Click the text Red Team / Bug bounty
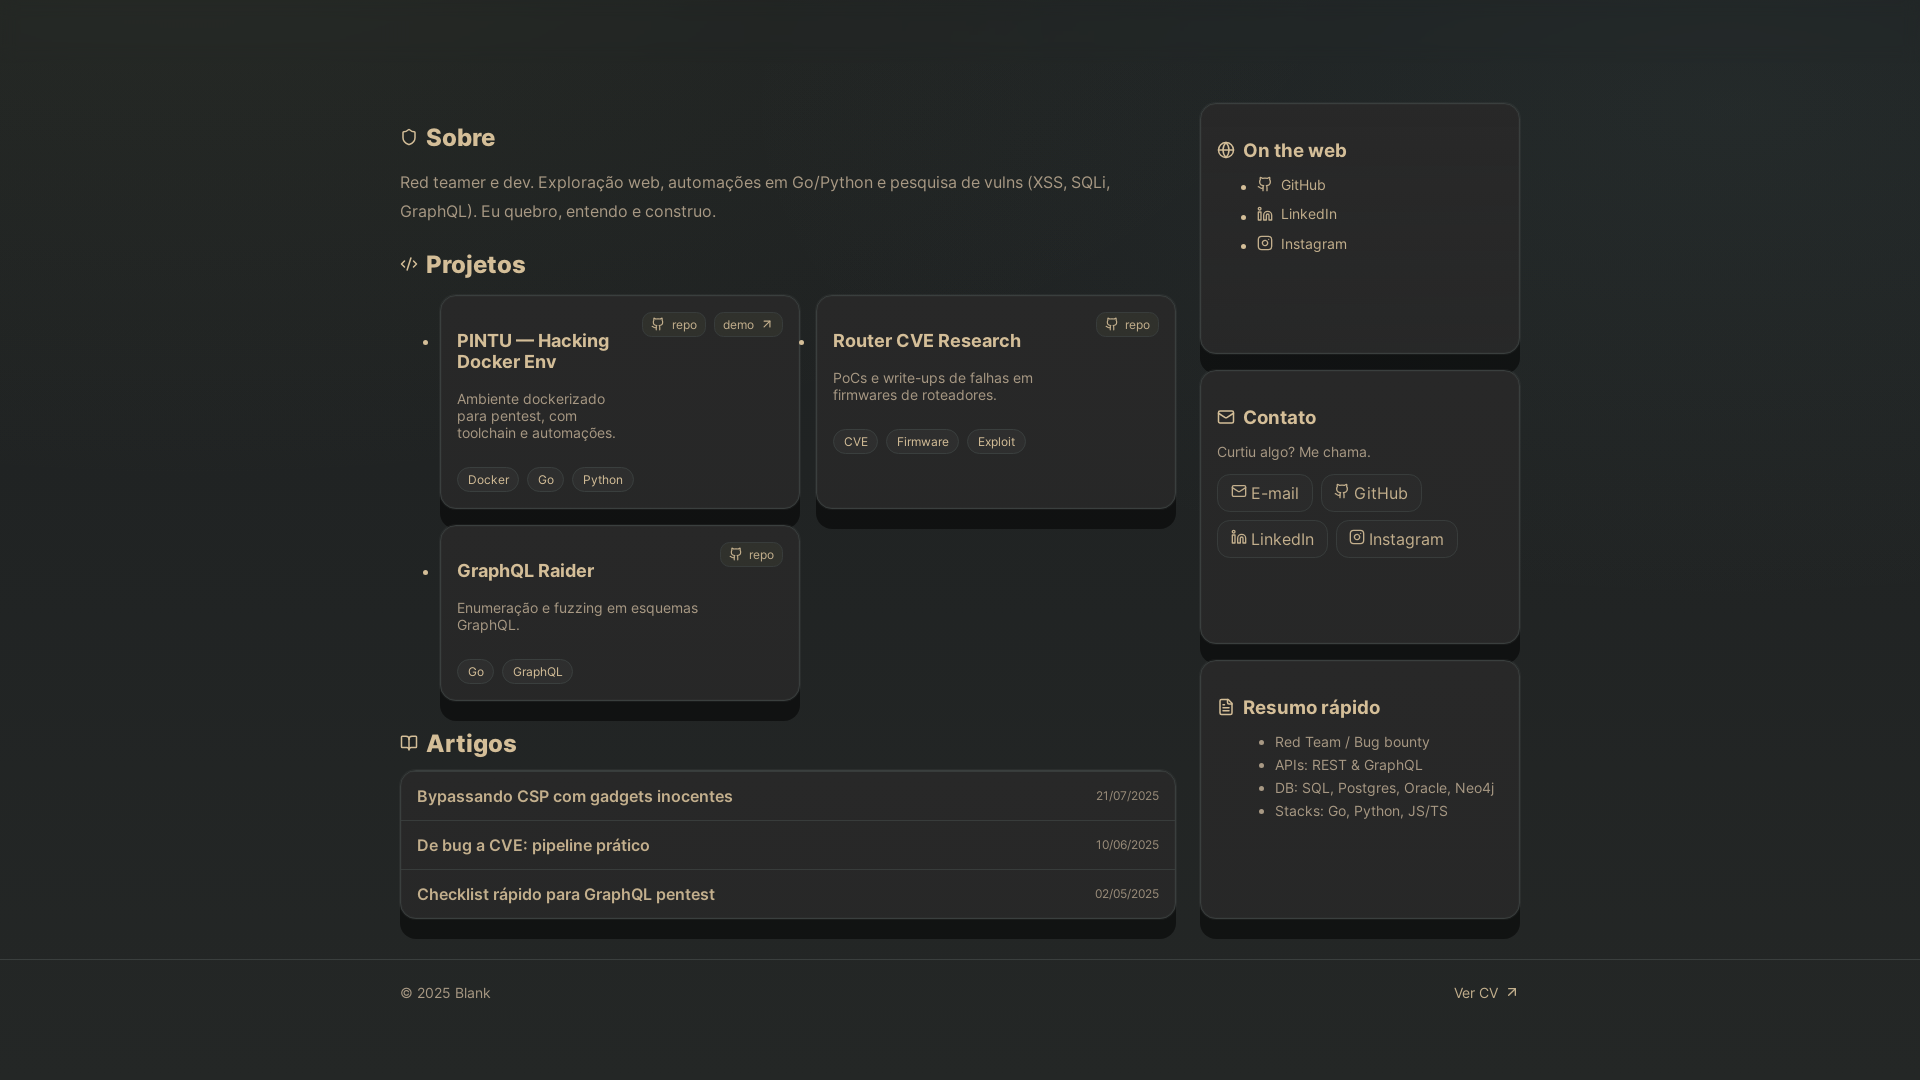This screenshot has width=1920, height=1080. (x=1352, y=742)
